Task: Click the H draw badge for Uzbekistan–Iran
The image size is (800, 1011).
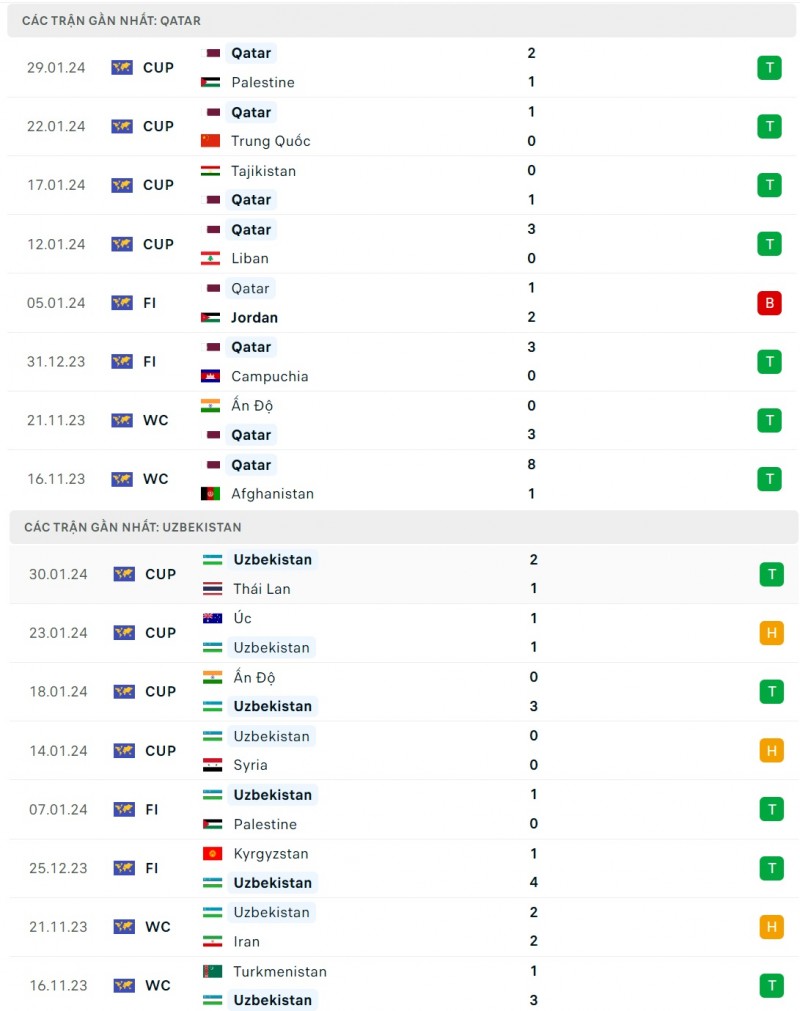Action: click(771, 927)
